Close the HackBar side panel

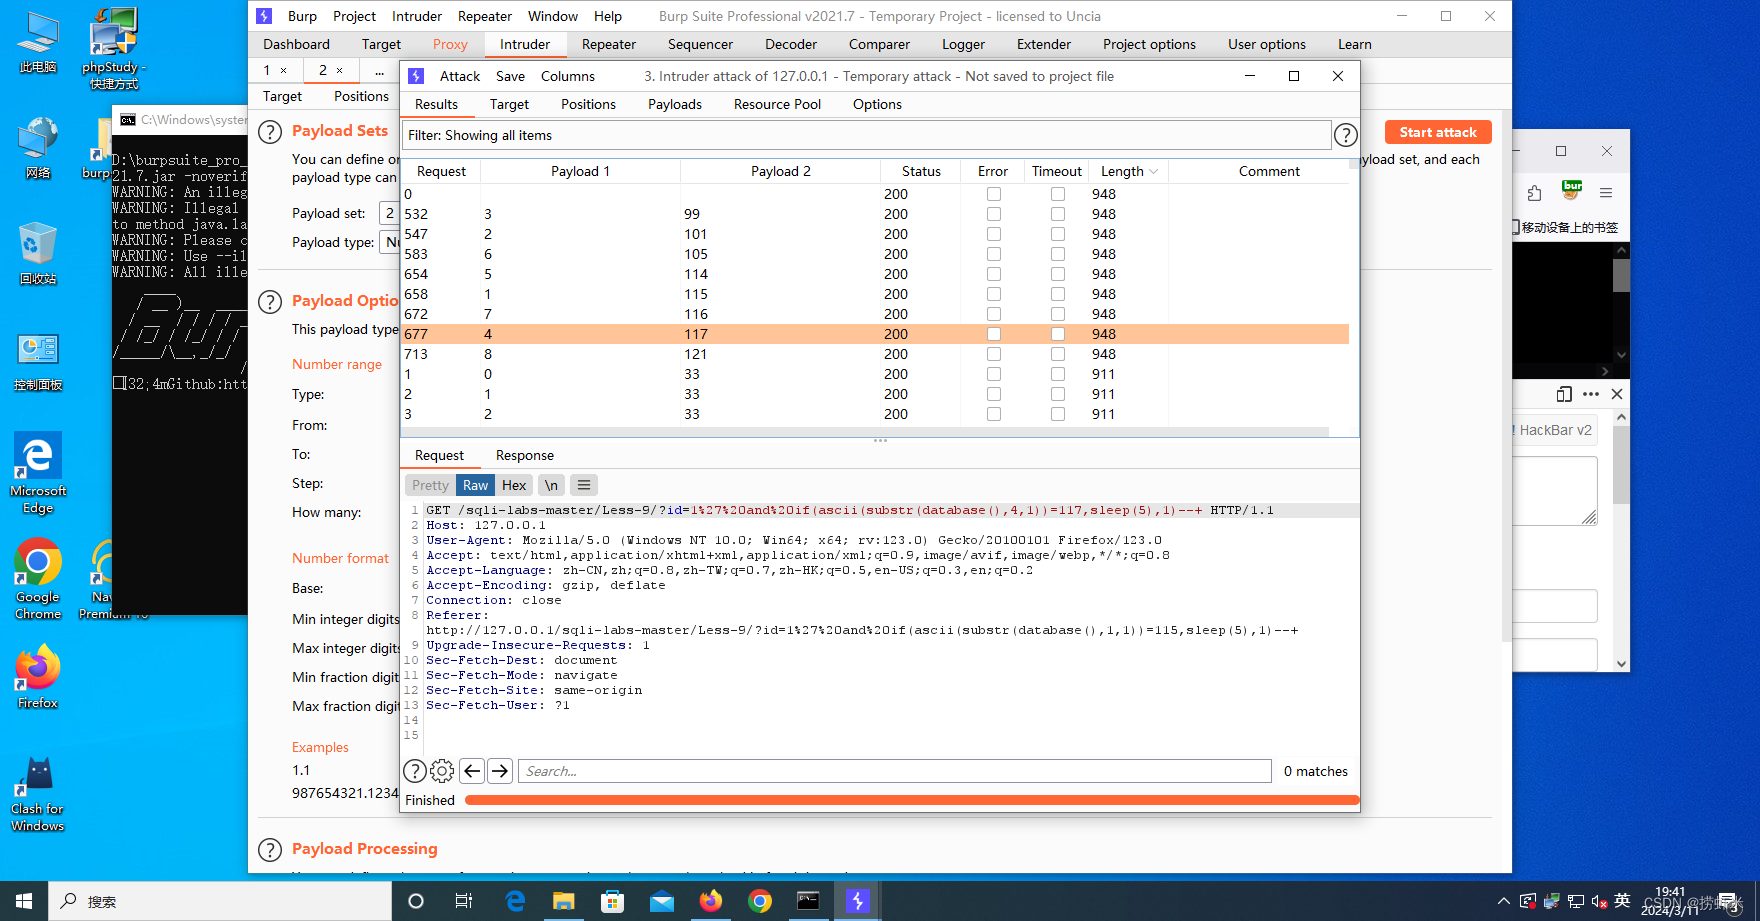coord(1617,394)
